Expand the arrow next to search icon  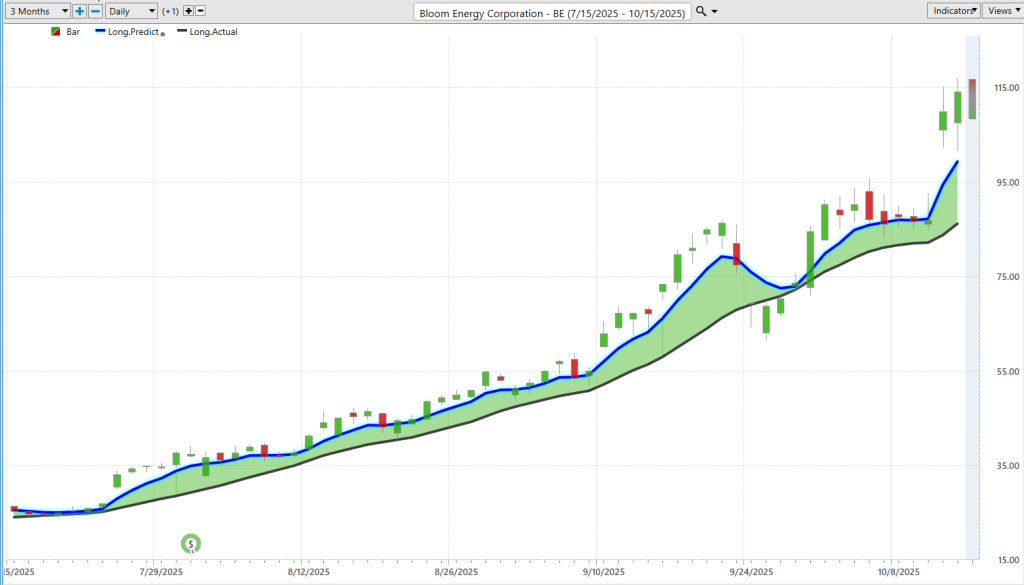714,11
